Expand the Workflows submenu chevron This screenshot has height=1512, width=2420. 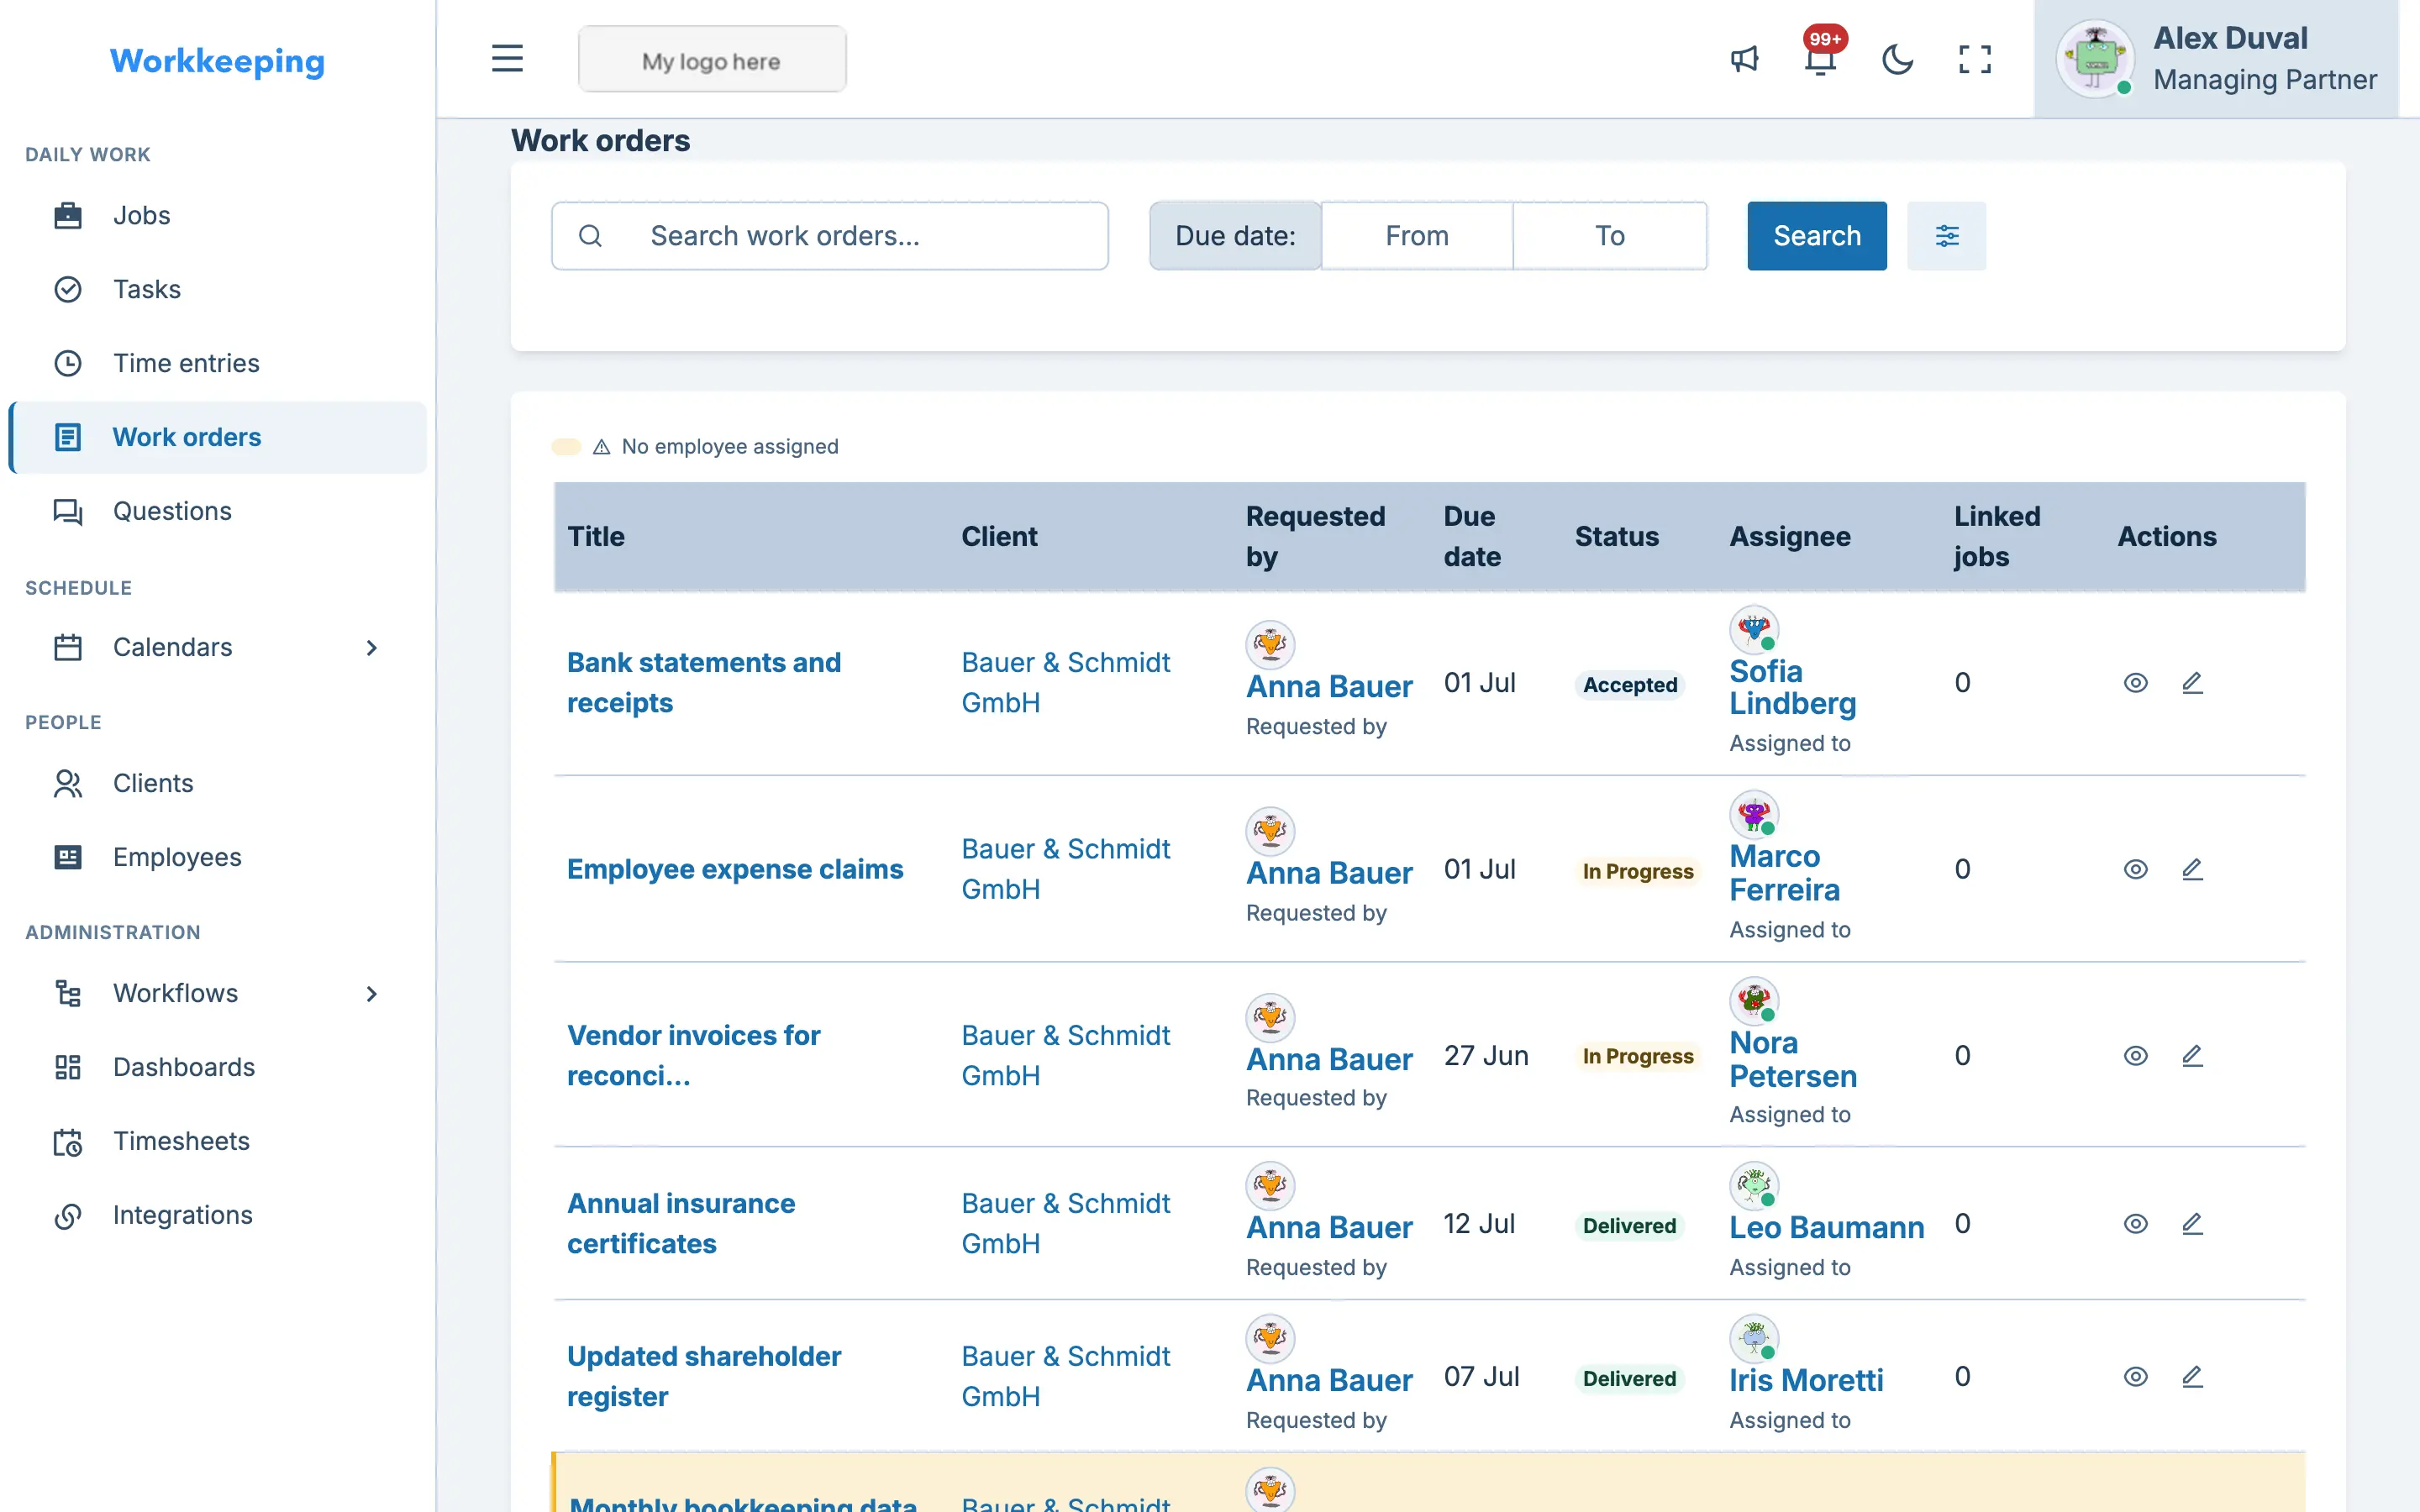(371, 994)
